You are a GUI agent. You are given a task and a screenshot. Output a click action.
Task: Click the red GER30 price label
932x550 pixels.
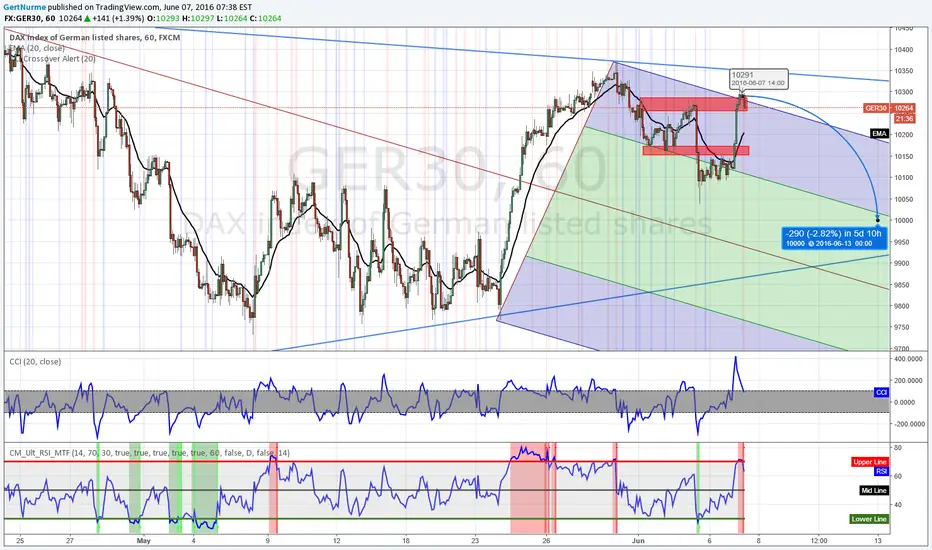(x=877, y=108)
